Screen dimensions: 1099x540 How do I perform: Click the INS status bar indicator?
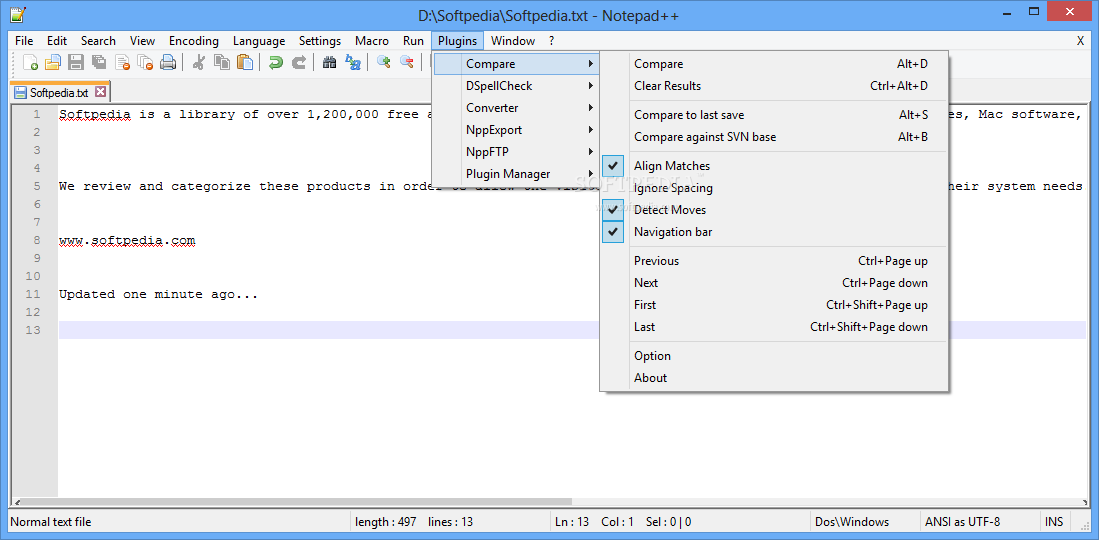(x=1053, y=522)
